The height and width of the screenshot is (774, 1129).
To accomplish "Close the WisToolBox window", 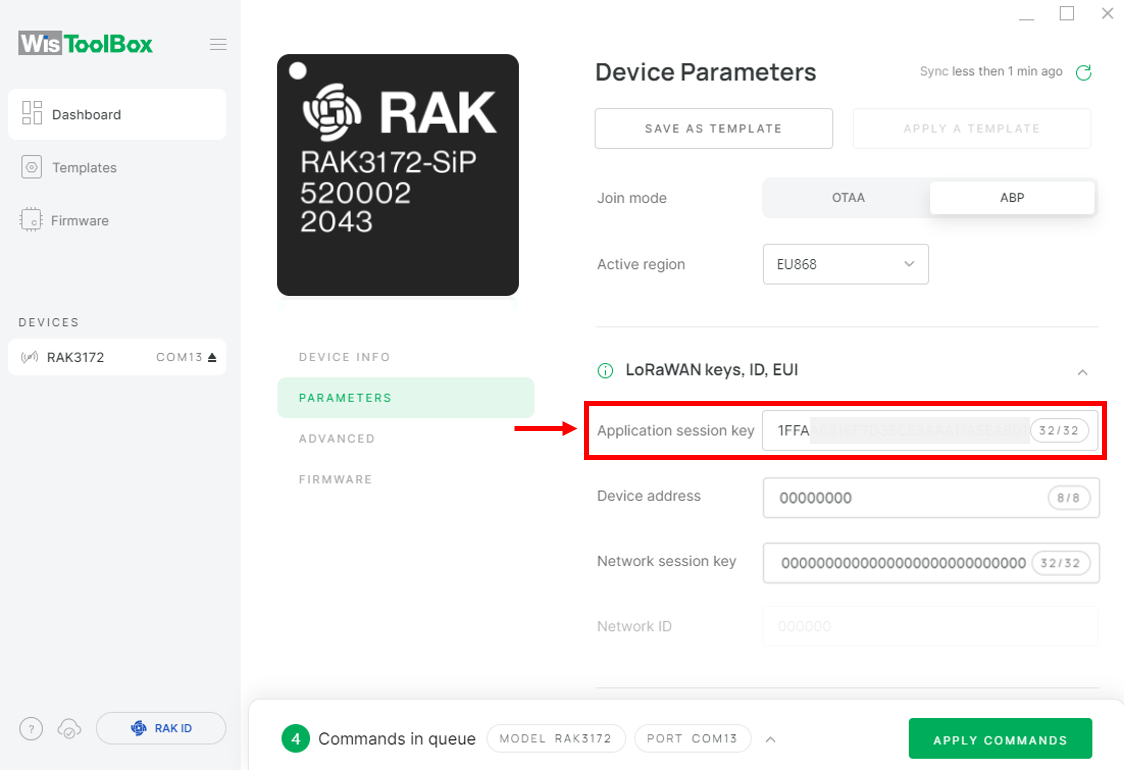I will [x=1107, y=13].
